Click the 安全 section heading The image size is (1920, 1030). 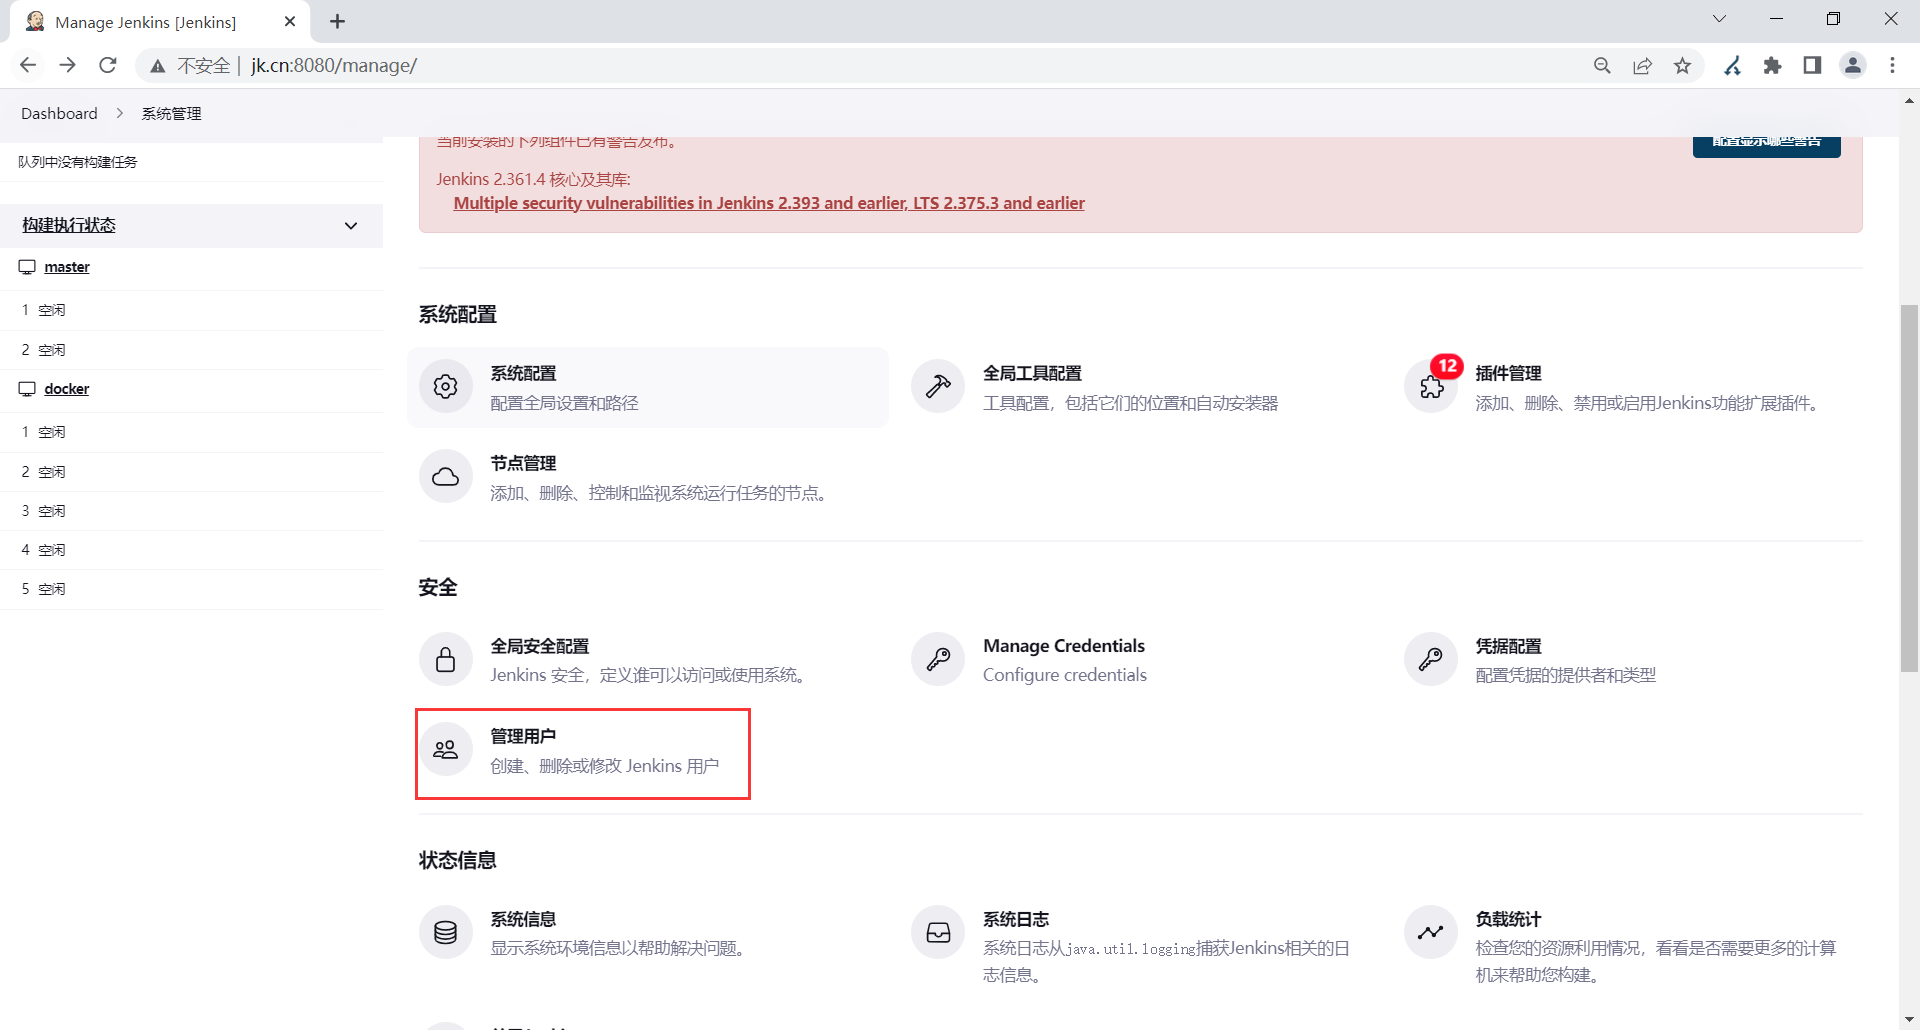coord(438,587)
